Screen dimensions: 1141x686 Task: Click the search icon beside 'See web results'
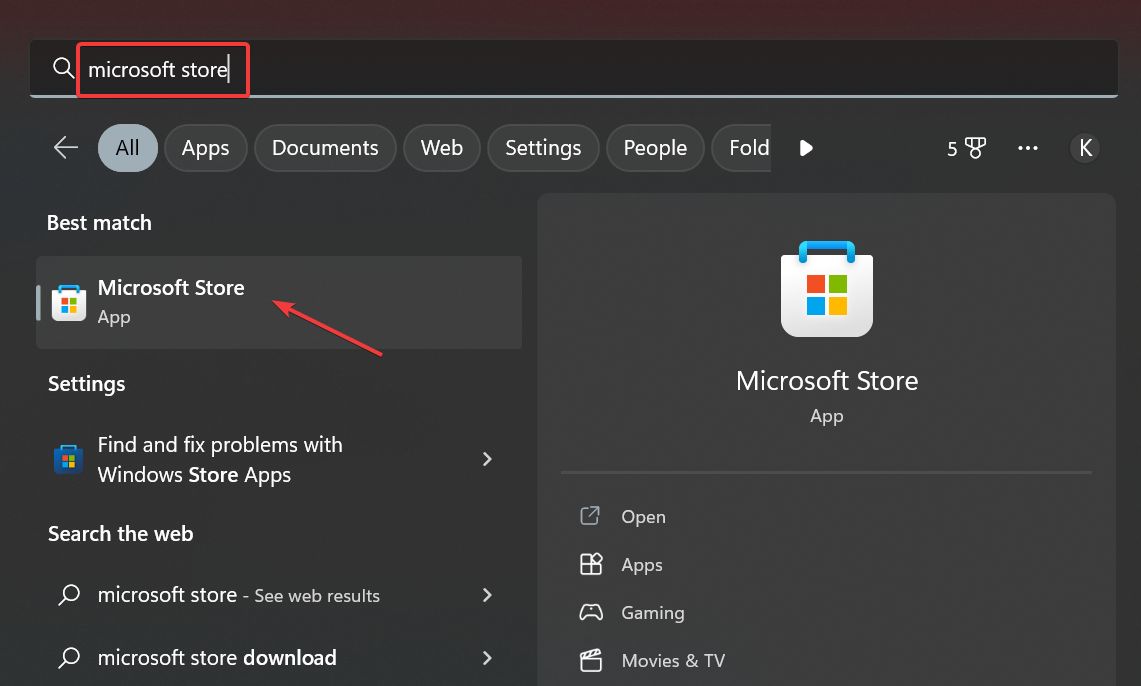tap(69, 595)
